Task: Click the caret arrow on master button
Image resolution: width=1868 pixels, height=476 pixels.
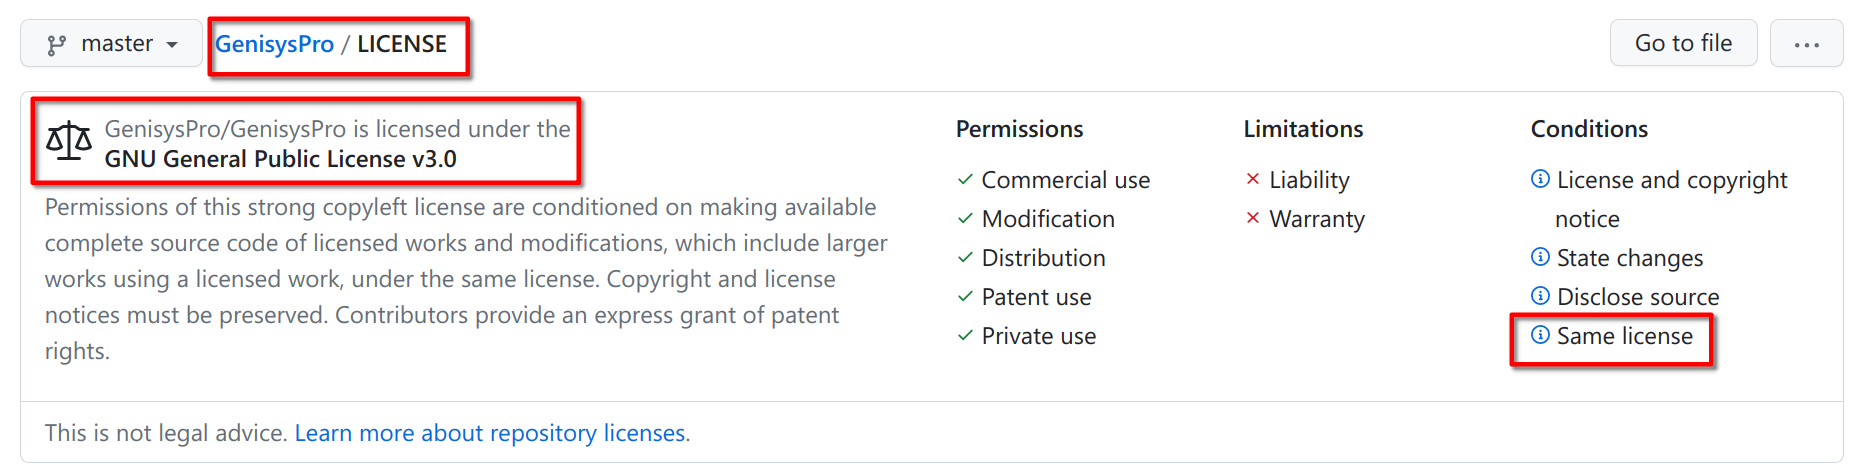Action: pos(172,45)
